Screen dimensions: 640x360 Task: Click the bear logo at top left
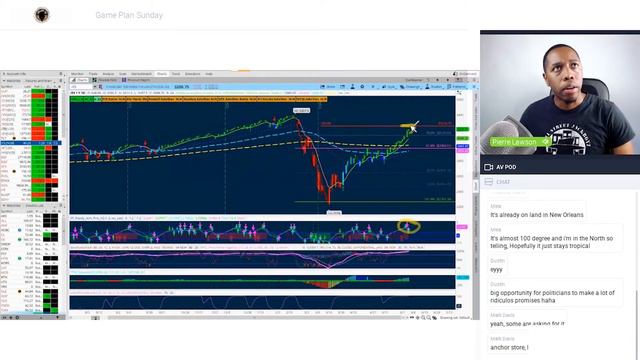(x=42, y=15)
